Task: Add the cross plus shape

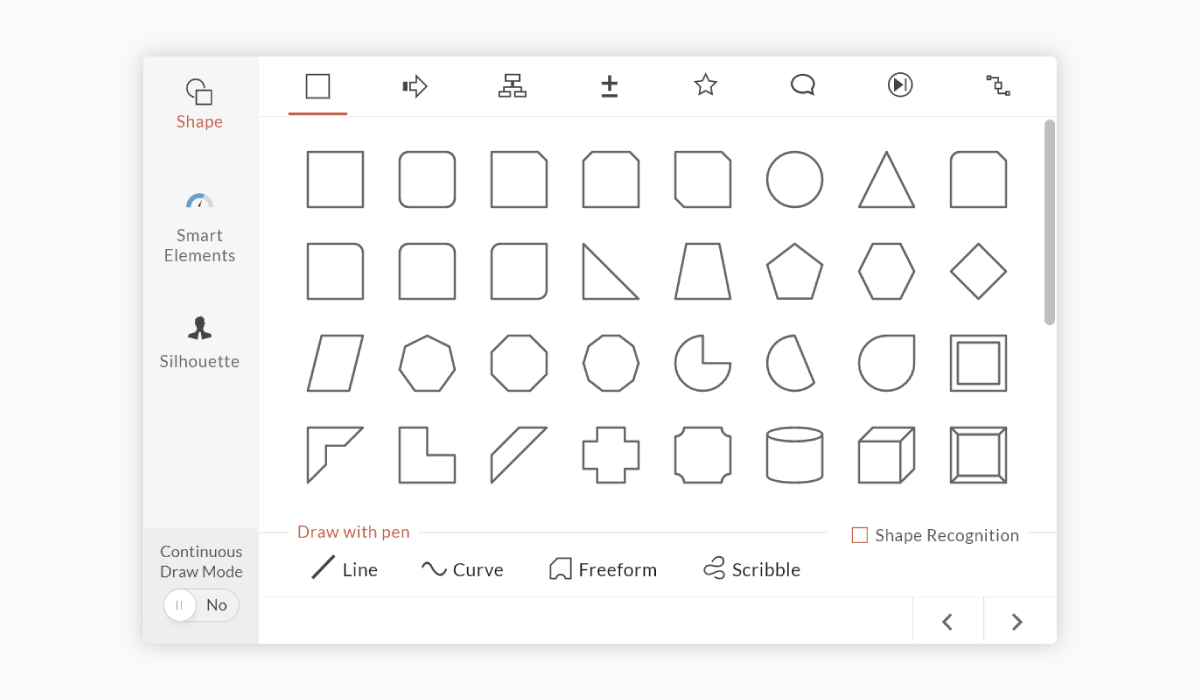Action: 611,455
